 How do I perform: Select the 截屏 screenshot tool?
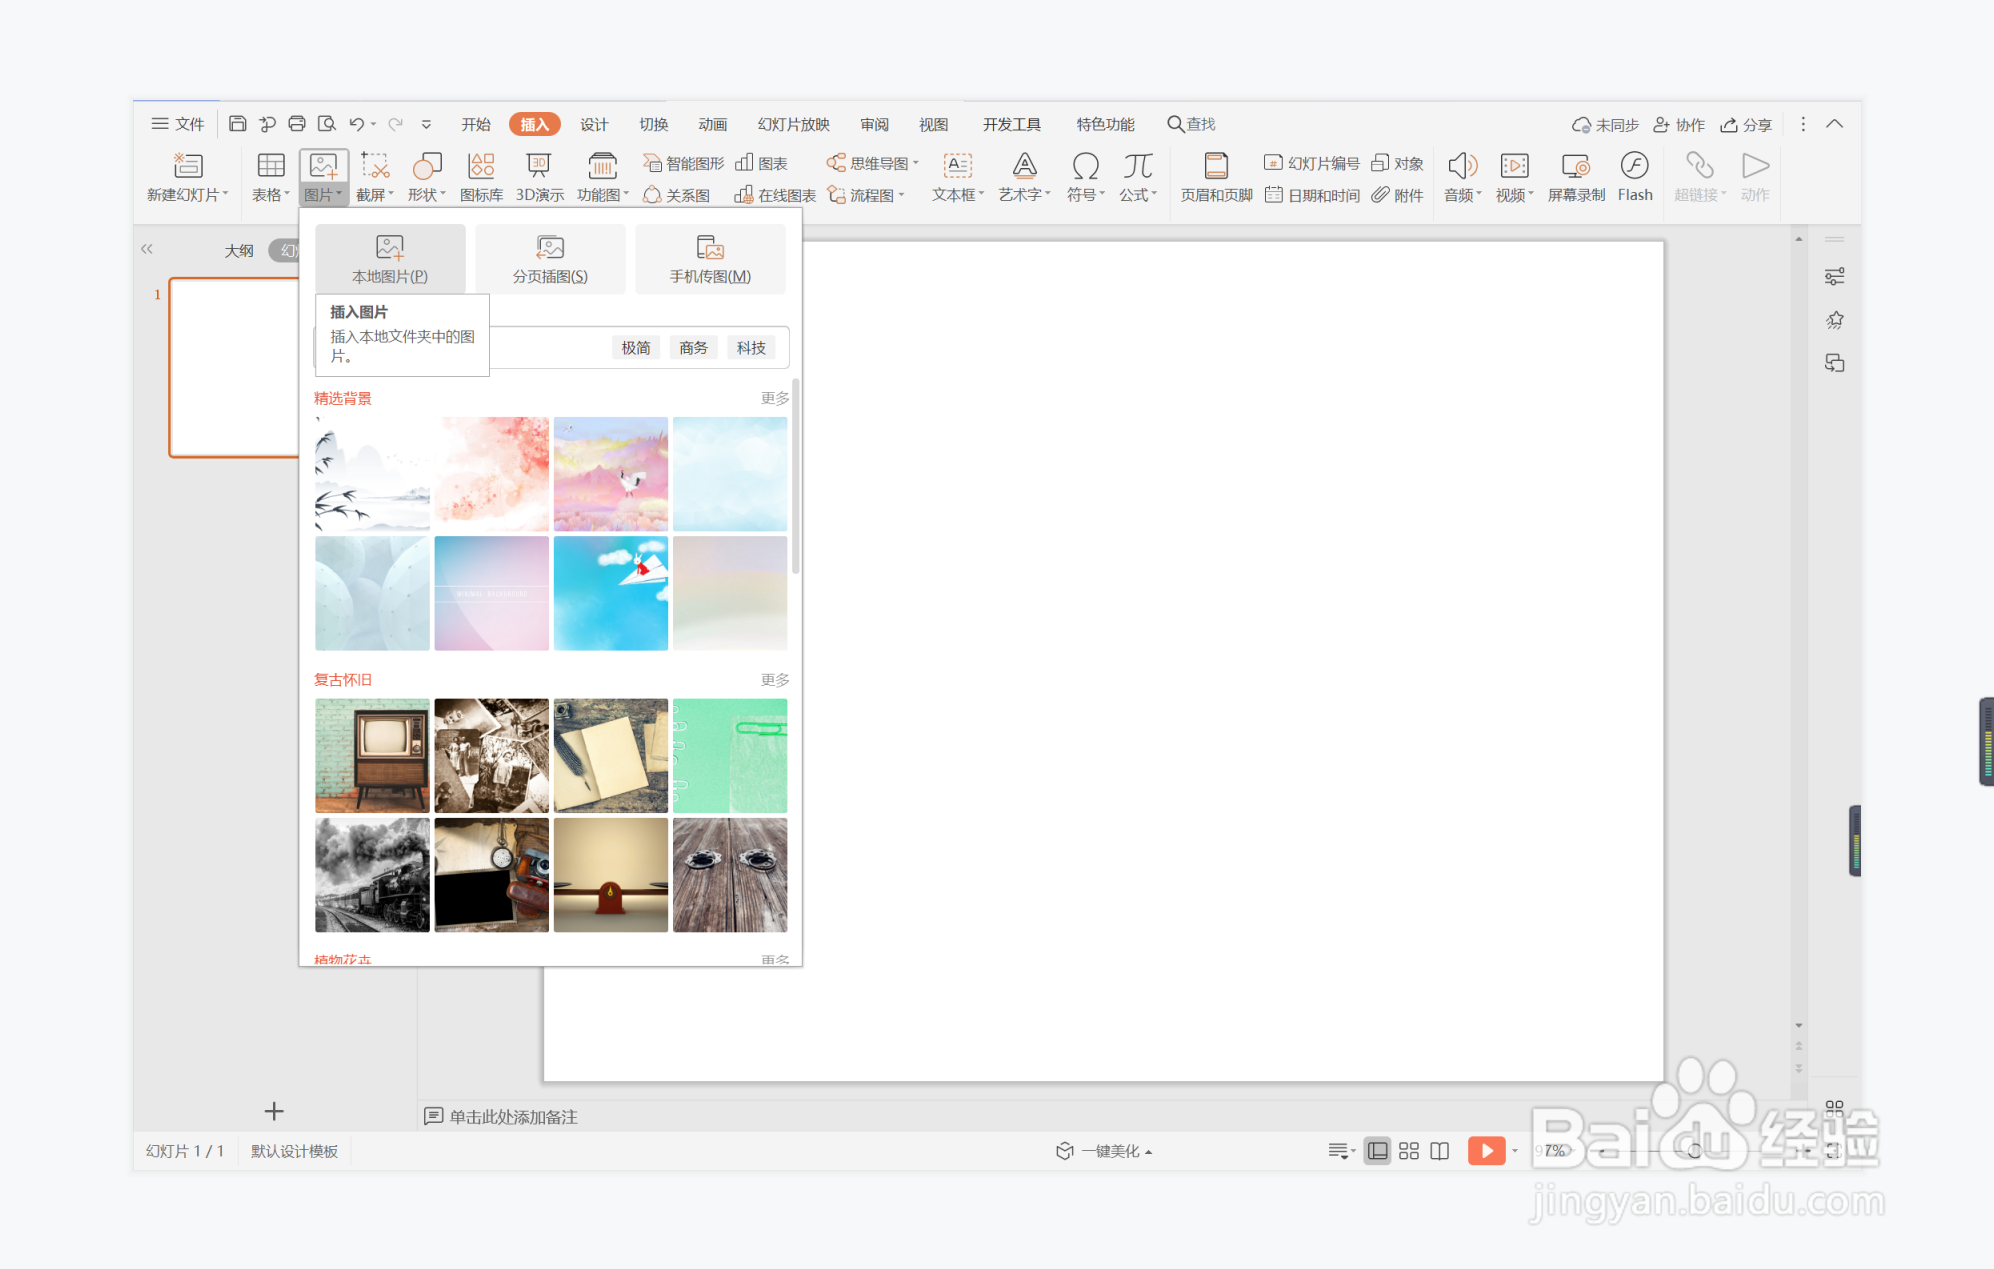(x=375, y=177)
